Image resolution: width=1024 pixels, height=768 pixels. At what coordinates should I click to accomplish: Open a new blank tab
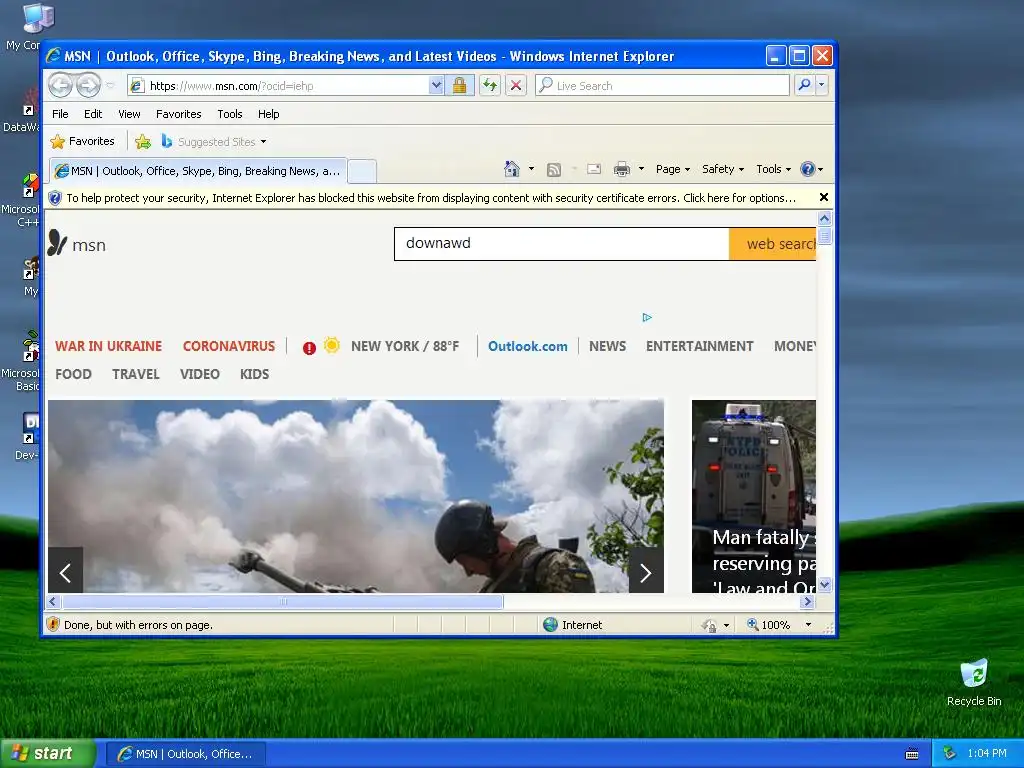click(362, 171)
